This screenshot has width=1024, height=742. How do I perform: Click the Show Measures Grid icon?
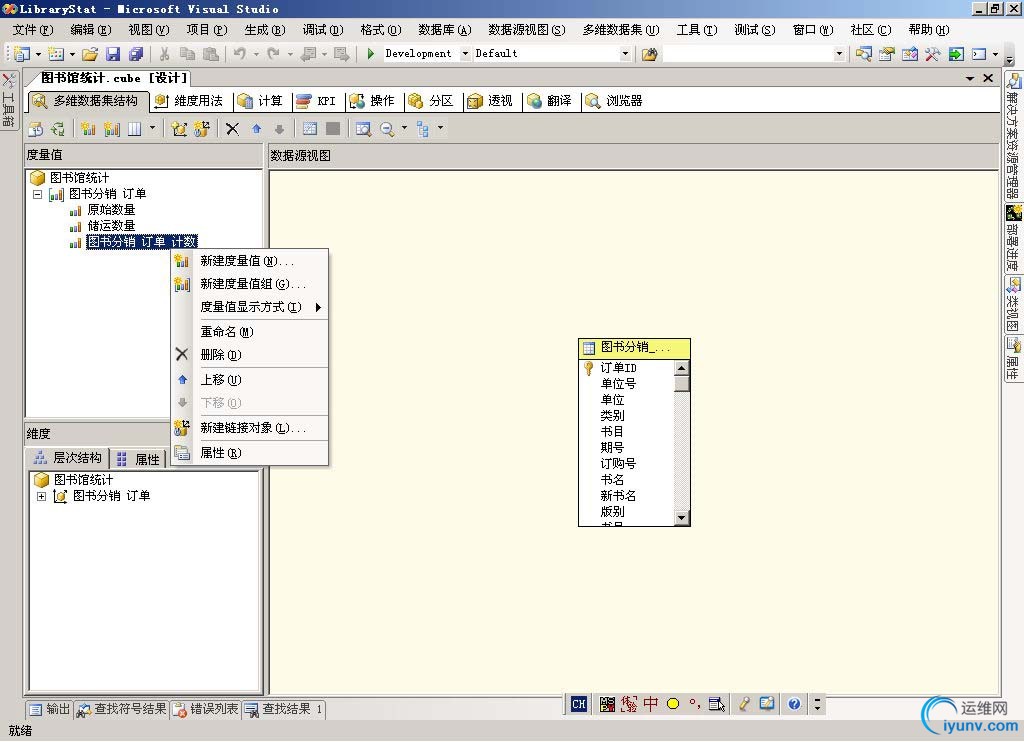[x=135, y=129]
